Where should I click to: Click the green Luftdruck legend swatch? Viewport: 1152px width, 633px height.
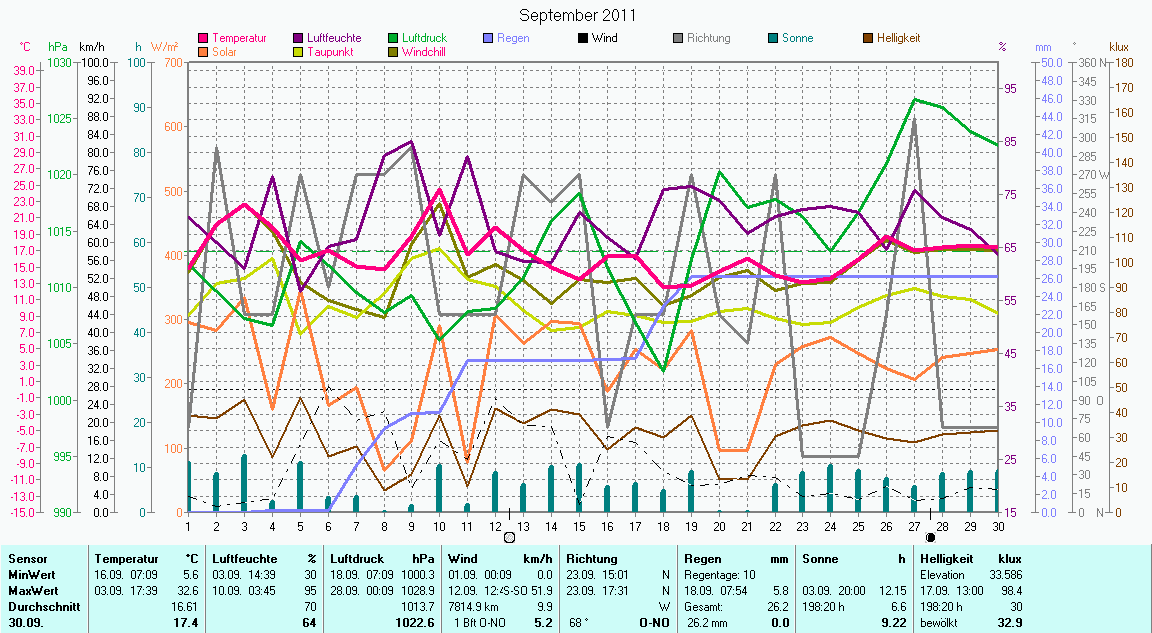(x=393, y=39)
